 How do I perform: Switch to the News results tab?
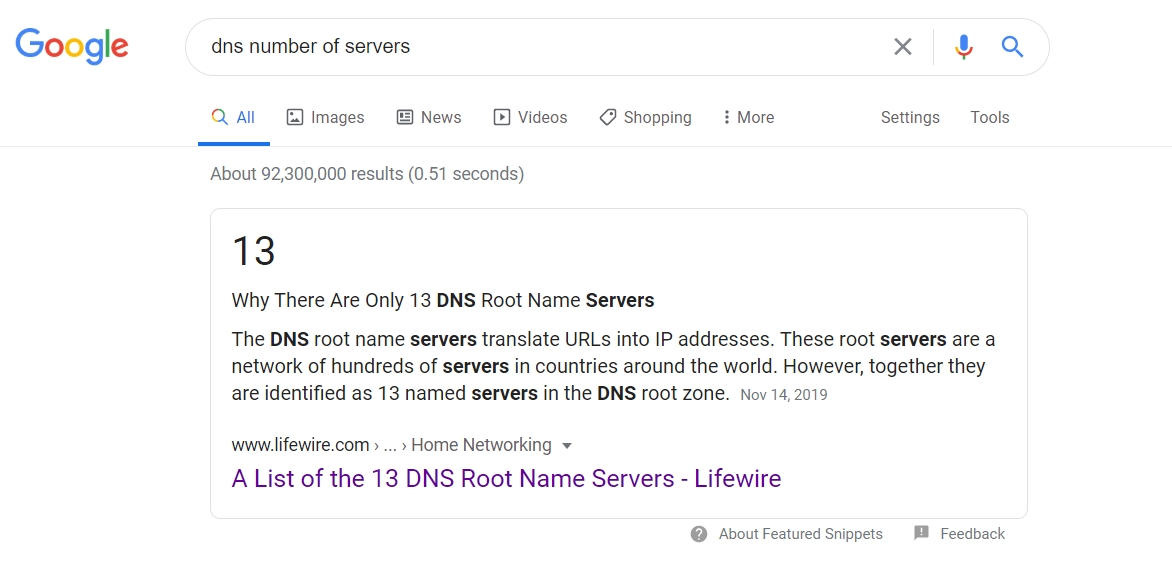(428, 117)
